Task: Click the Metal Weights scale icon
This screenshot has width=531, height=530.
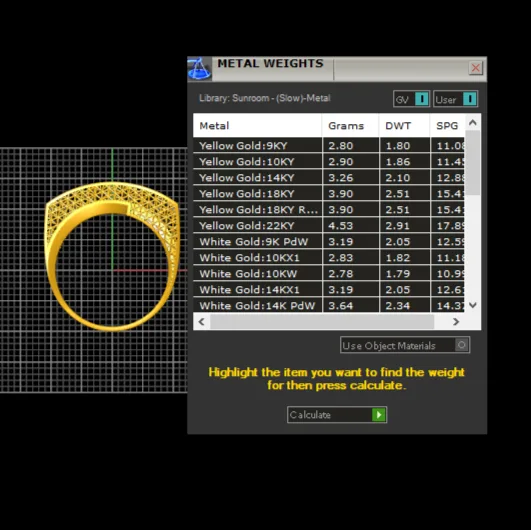Action: pyautogui.click(x=199, y=68)
